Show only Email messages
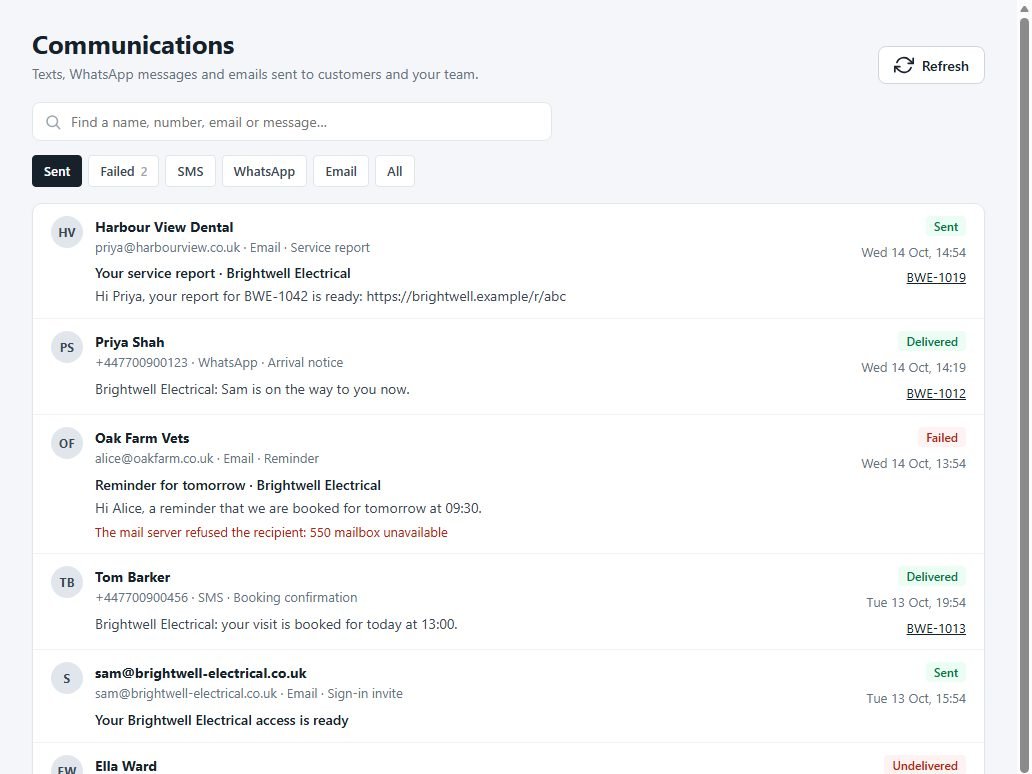Image resolution: width=1032 pixels, height=774 pixels. (341, 171)
